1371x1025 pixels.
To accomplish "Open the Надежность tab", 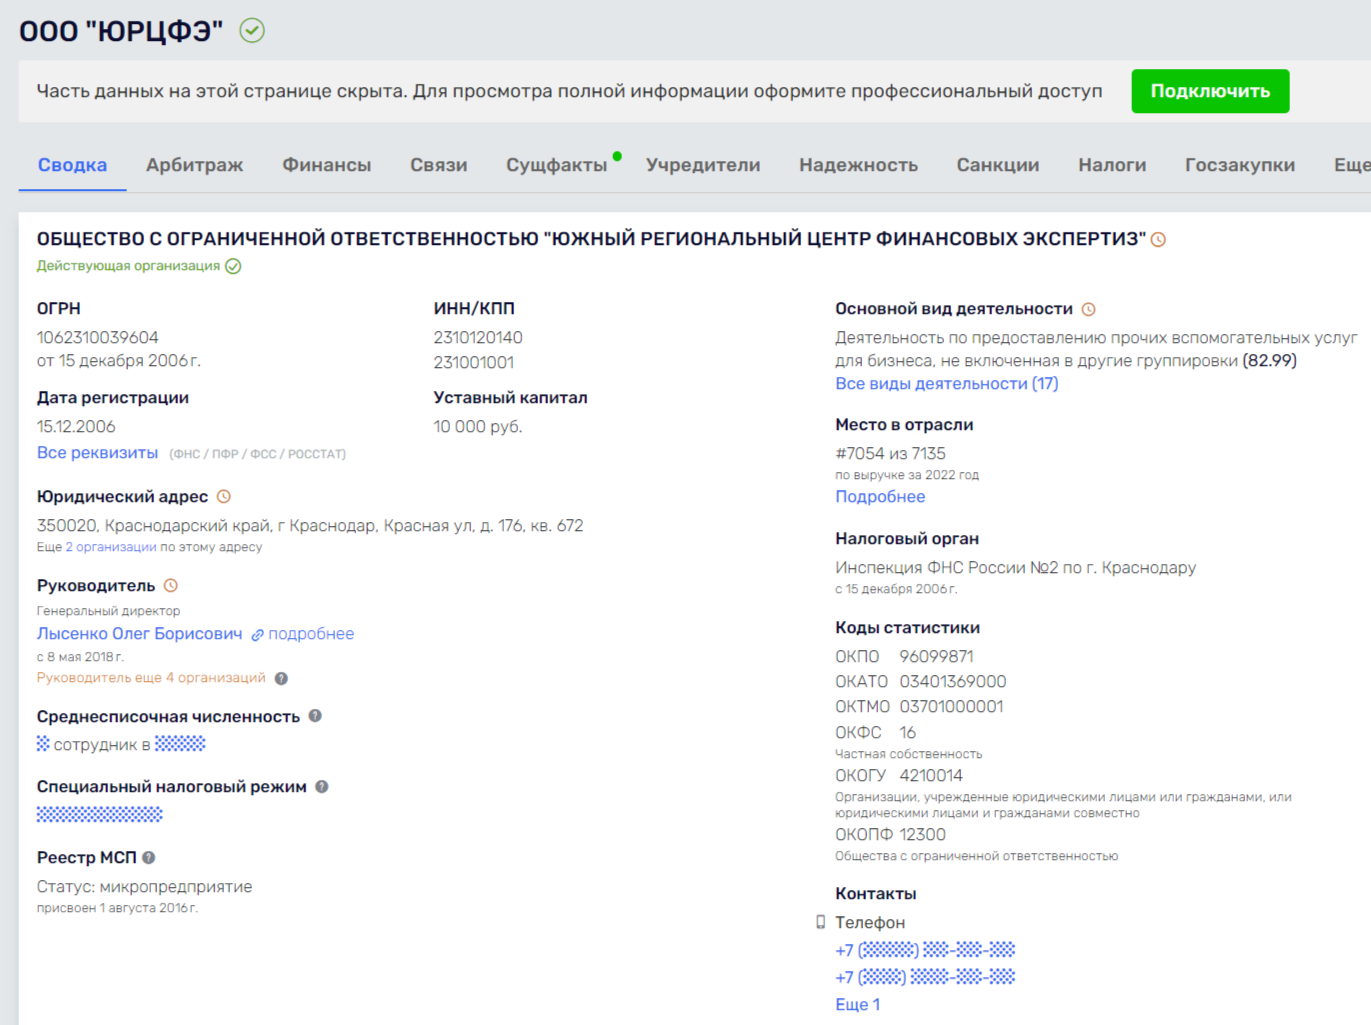I will 859,165.
